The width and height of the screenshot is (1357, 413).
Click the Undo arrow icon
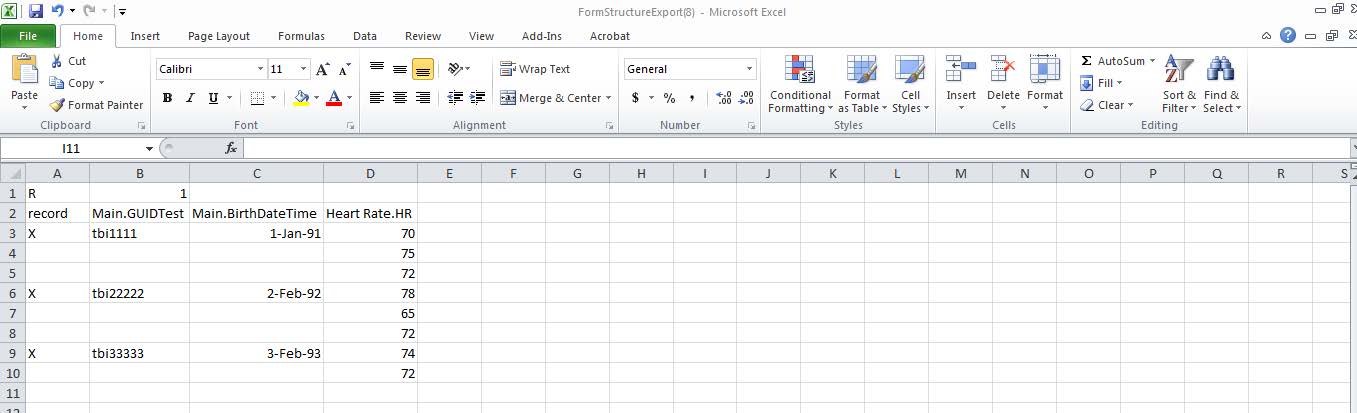57,12
